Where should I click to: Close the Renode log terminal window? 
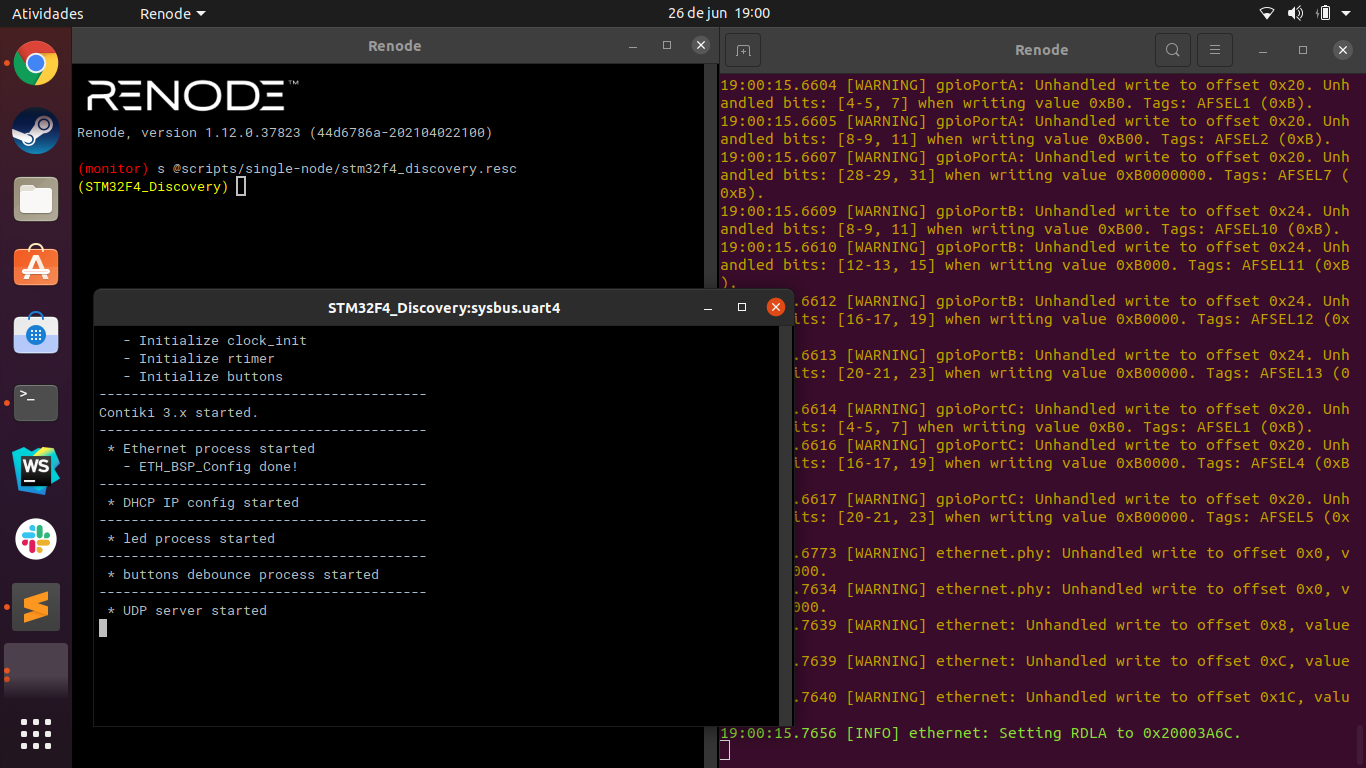[x=1342, y=50]
